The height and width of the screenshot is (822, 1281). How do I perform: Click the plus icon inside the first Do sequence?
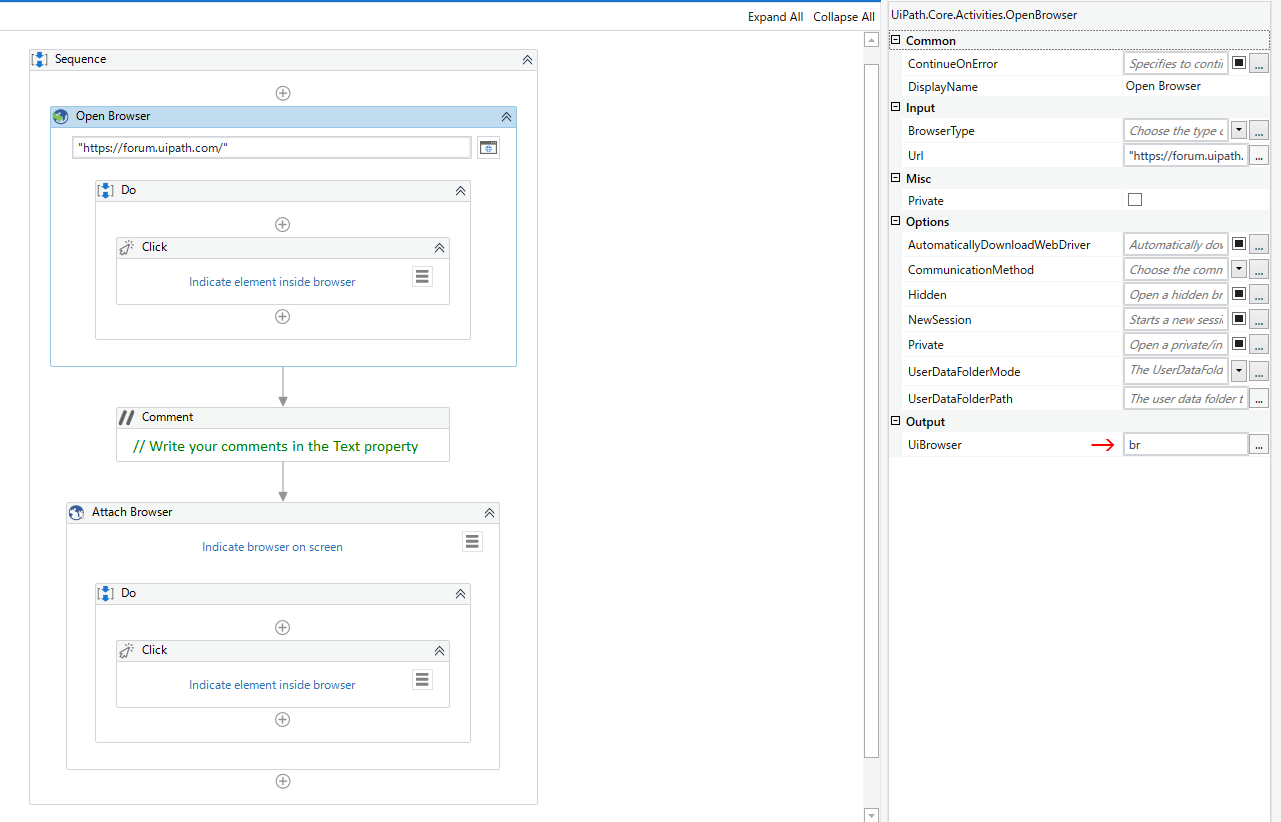(283, 224)
